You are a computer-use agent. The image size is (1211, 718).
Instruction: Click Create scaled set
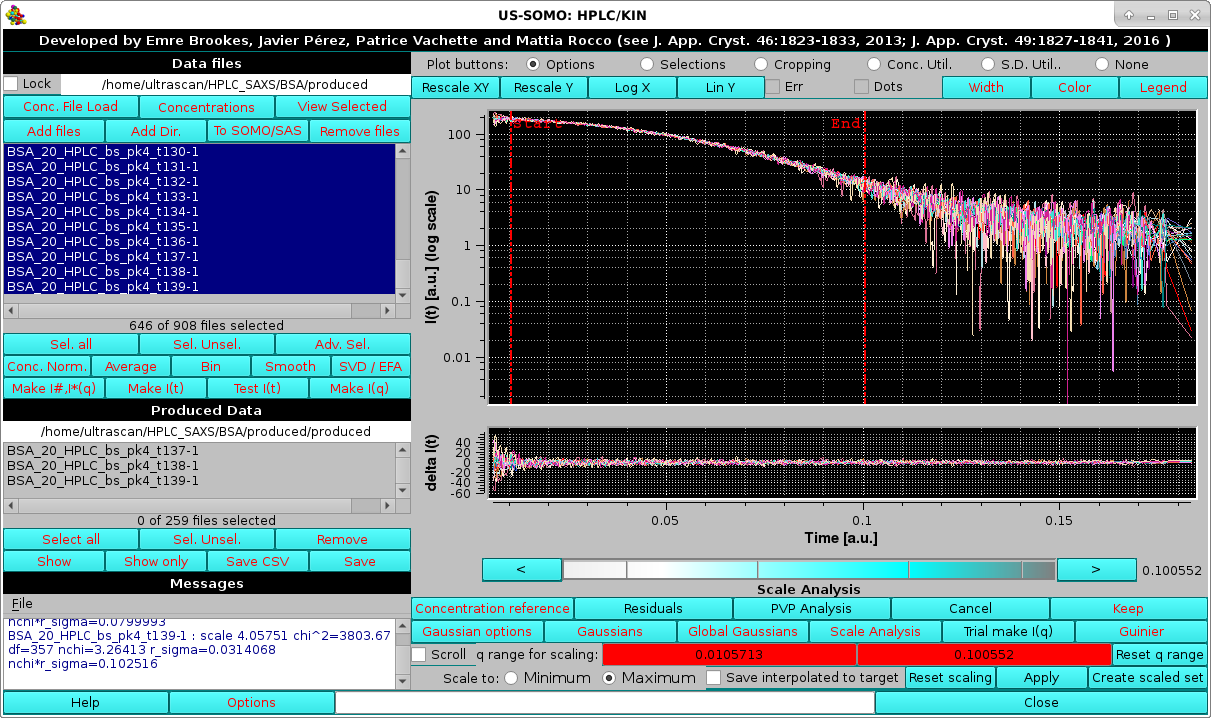click(1147, 677)
